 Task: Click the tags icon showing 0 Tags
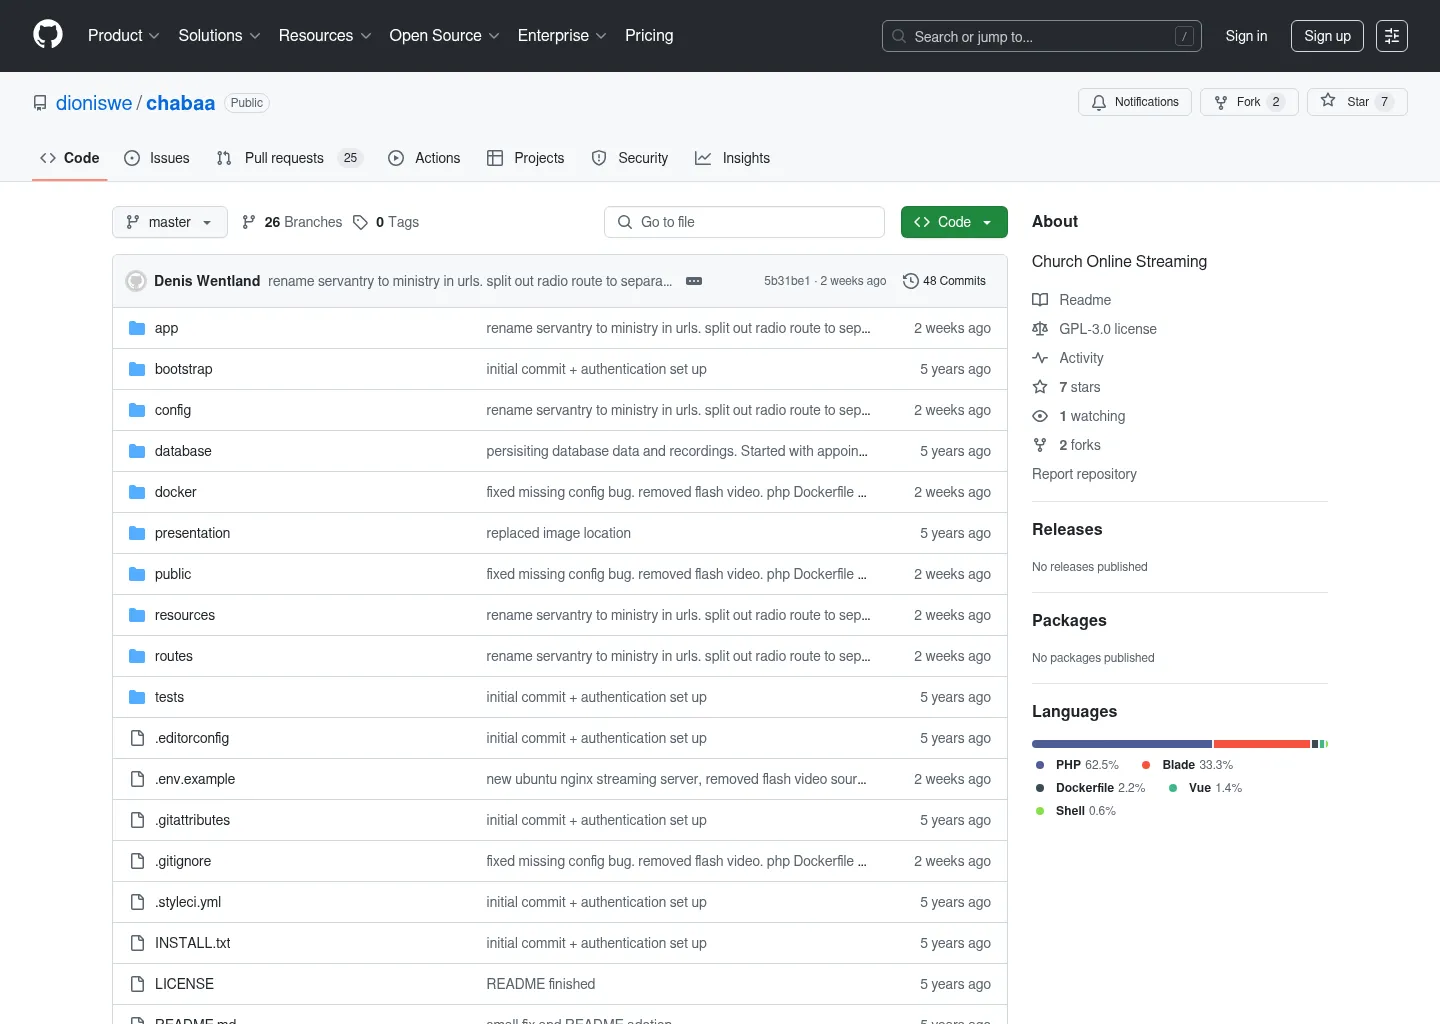(361, 222)
